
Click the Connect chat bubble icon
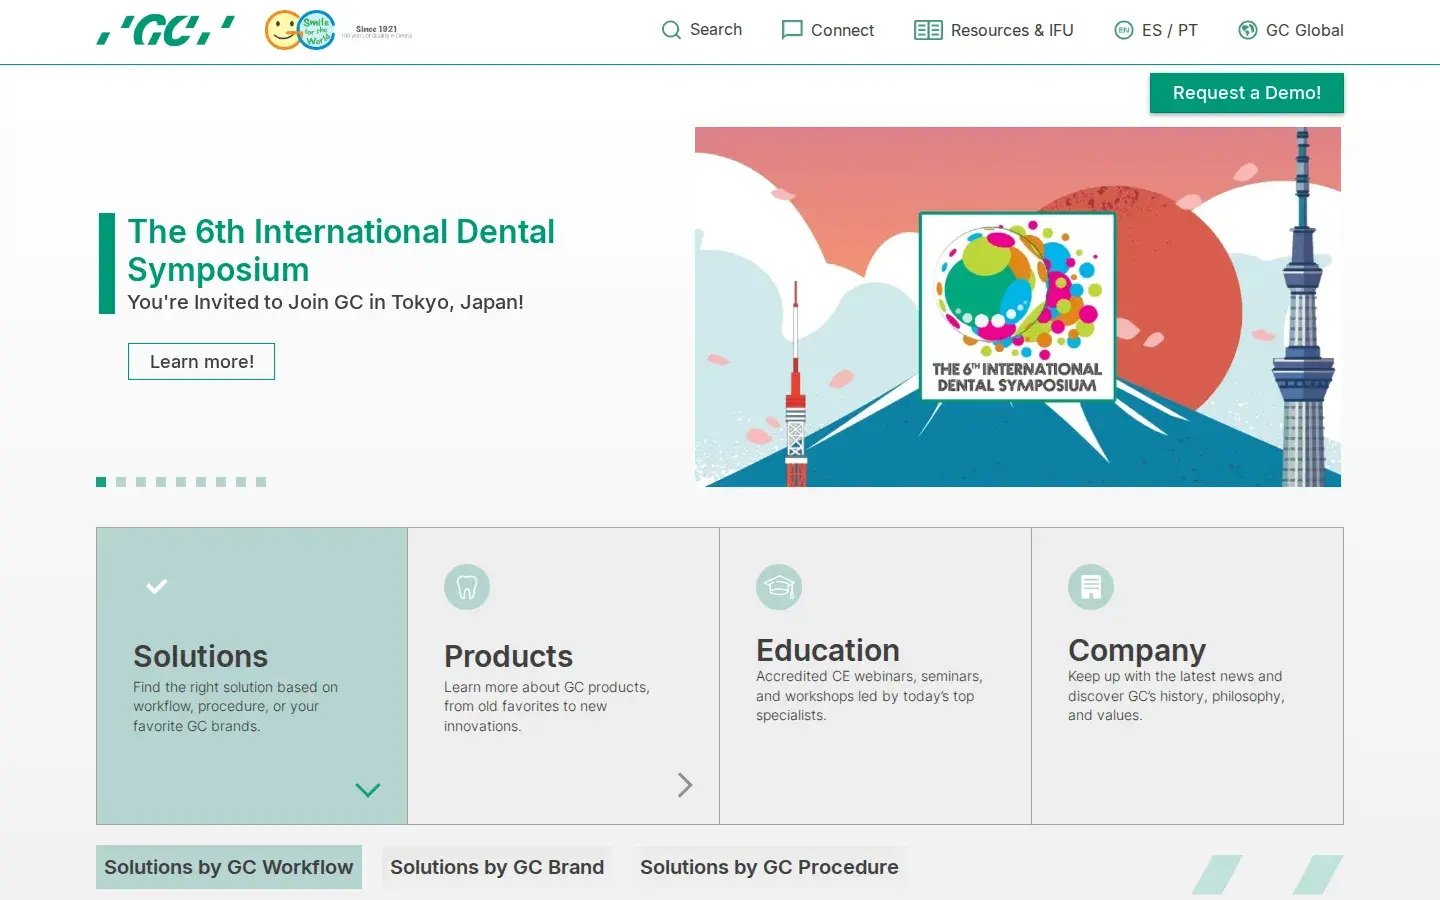coord(792,30)
